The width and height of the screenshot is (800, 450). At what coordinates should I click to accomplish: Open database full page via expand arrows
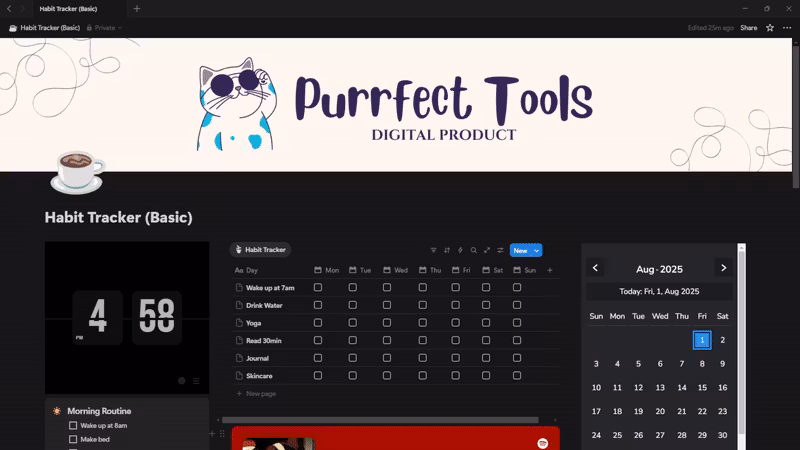click(487, 250)
